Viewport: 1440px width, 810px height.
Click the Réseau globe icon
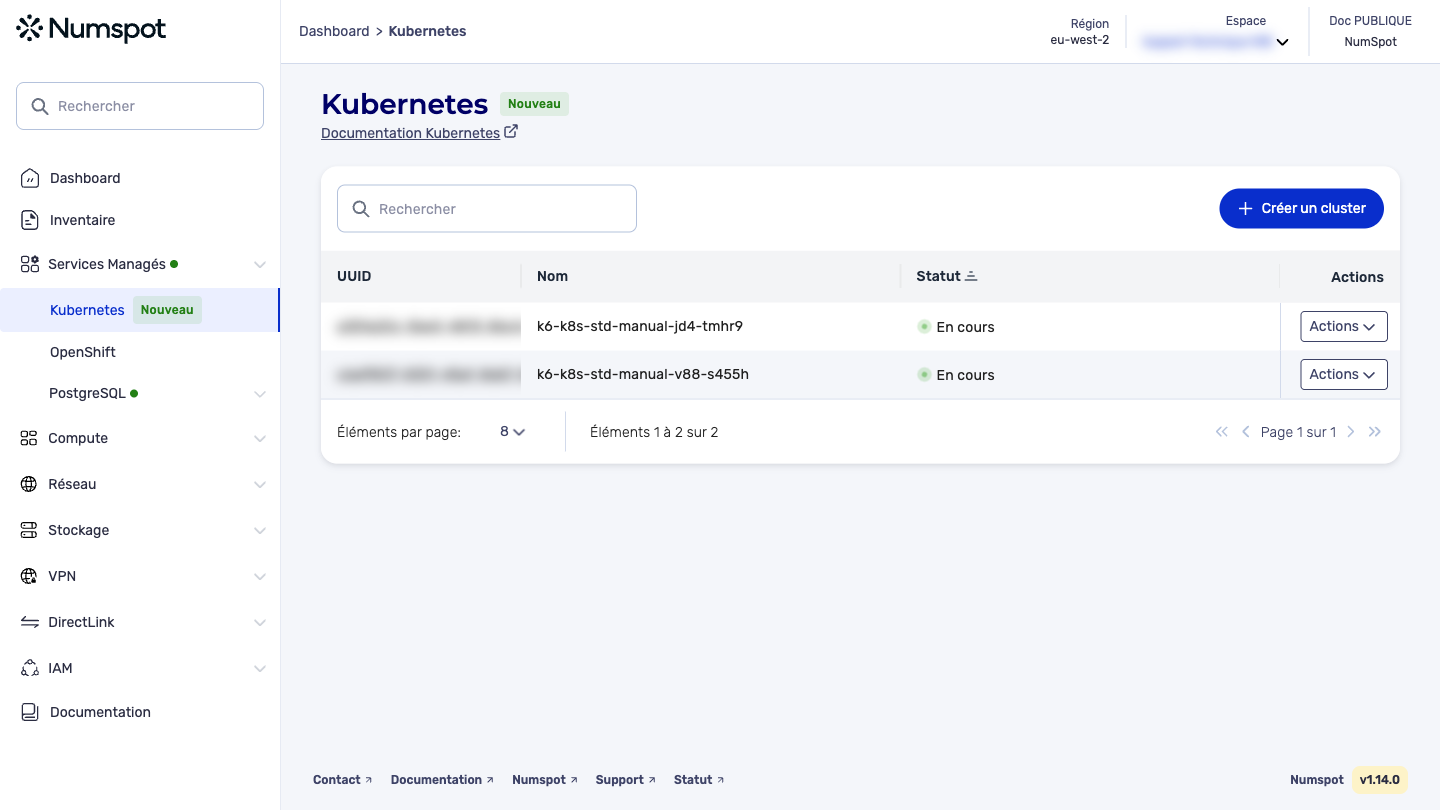tap(30, 484)
